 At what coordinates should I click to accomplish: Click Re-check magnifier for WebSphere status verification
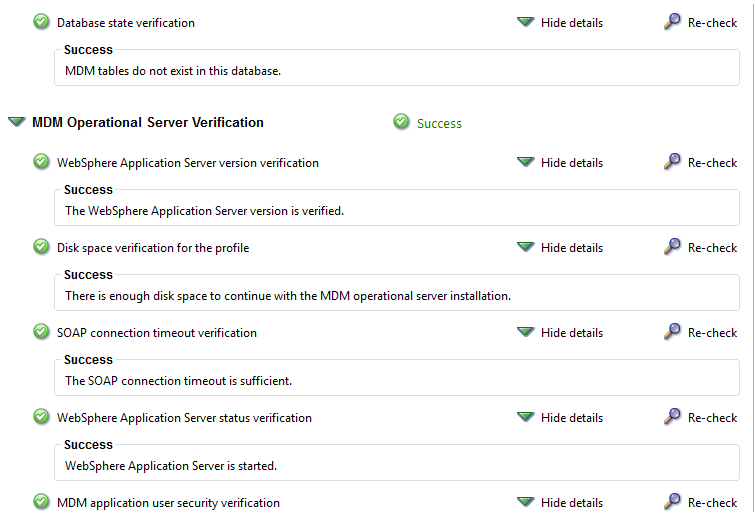[672, 416]
